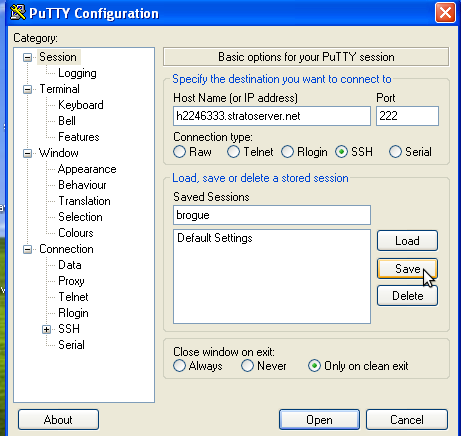Show the About PuTTY dialog

pos(58,420)
